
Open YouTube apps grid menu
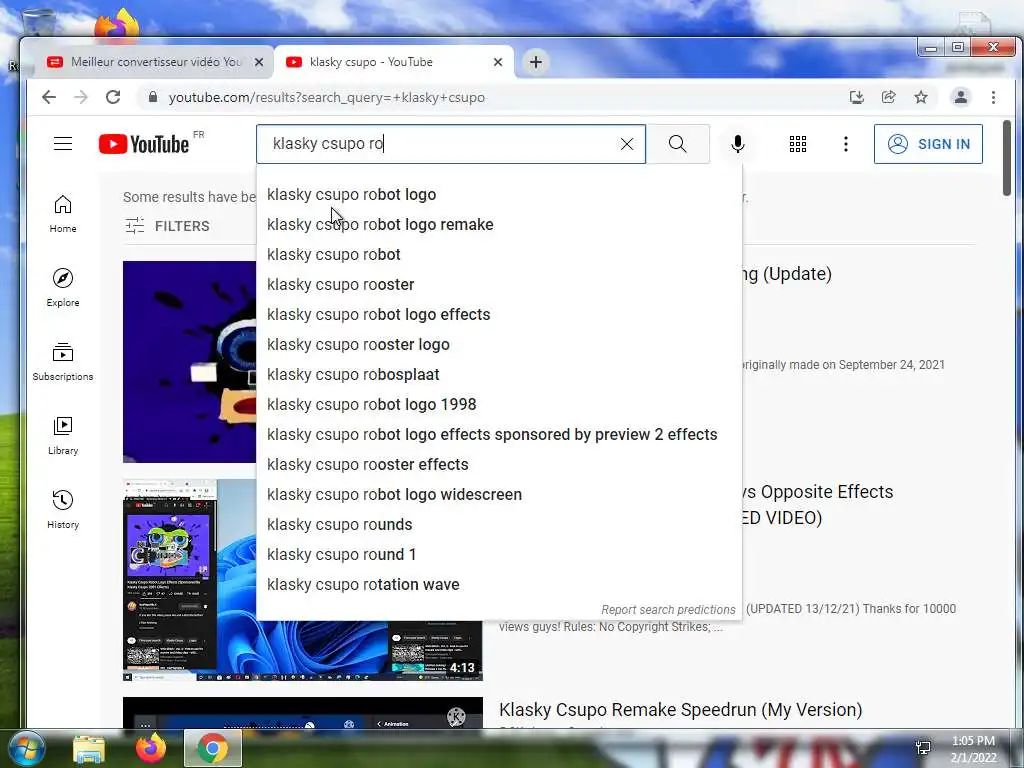(x=797, y=144)
